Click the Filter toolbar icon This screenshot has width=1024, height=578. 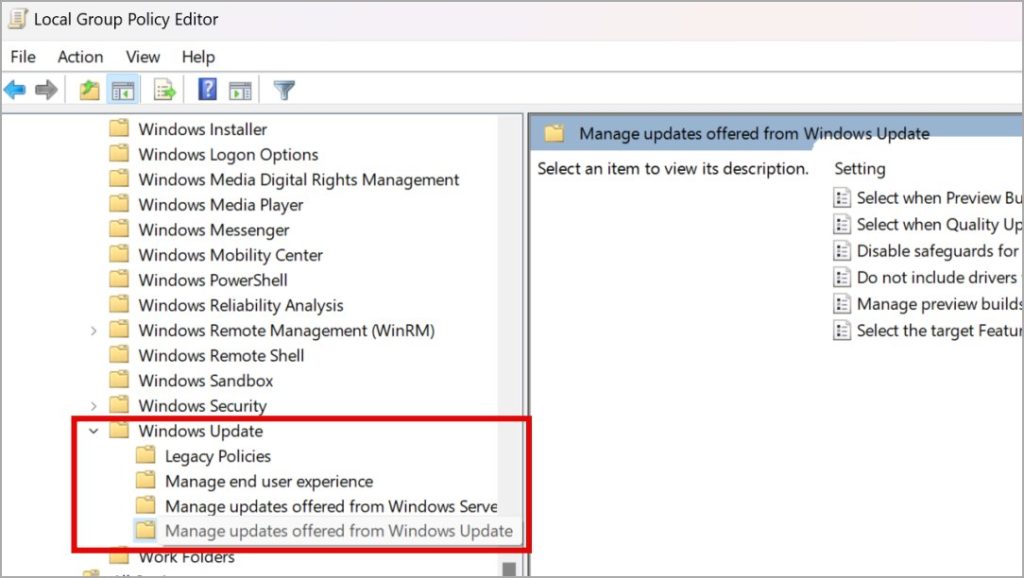coord(283,89)
